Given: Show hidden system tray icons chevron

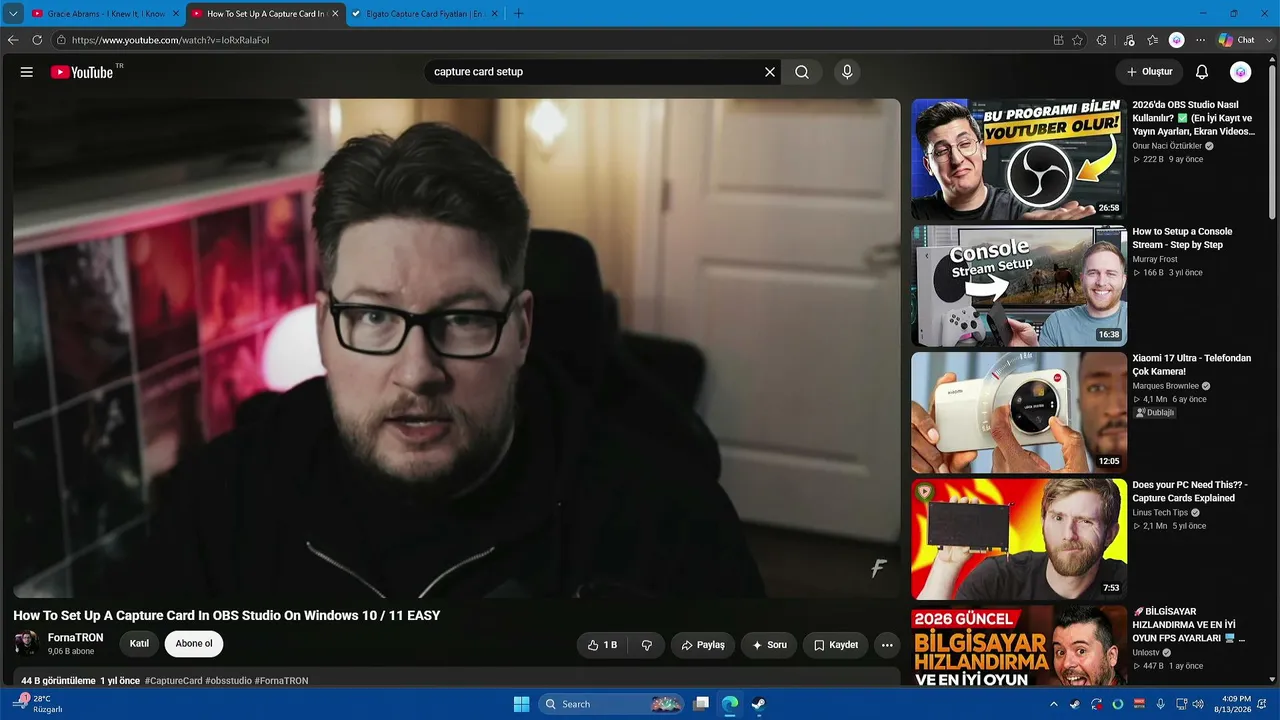Looking at the screenshot, I should coord(1053,704).
